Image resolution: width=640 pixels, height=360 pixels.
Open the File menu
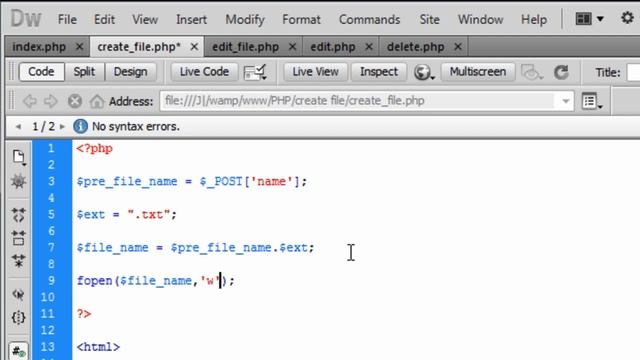tap(67, 20)
